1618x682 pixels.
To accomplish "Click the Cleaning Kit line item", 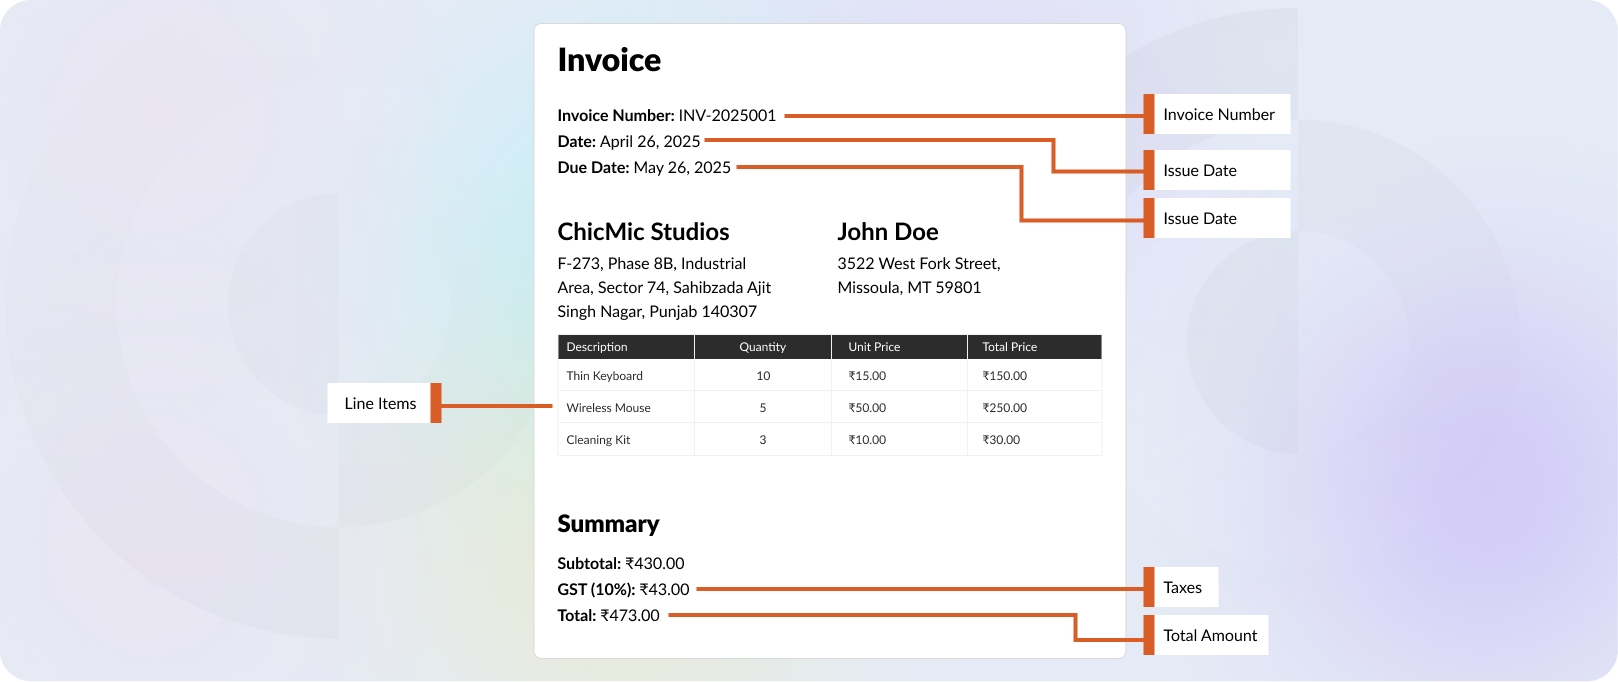I will click(598, 440).
